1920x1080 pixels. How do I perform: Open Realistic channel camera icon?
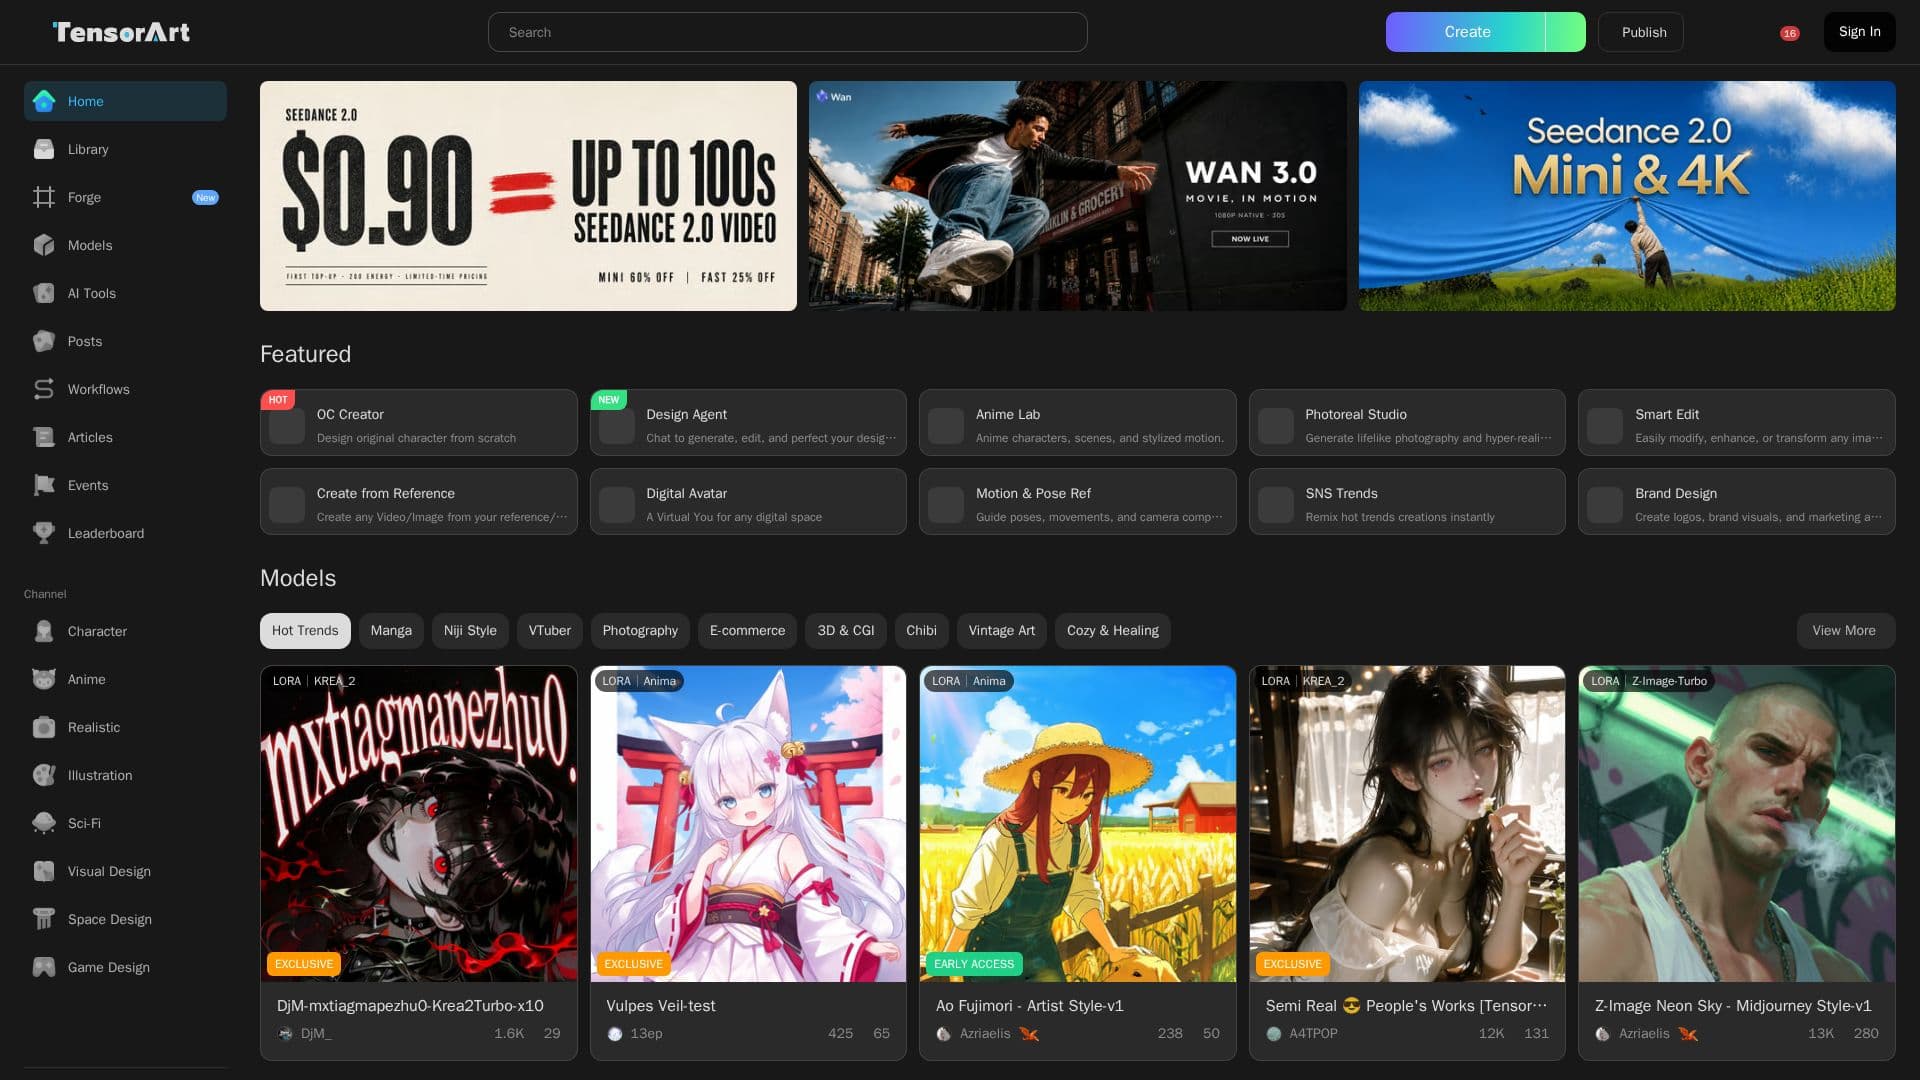[x=44, y=727]
